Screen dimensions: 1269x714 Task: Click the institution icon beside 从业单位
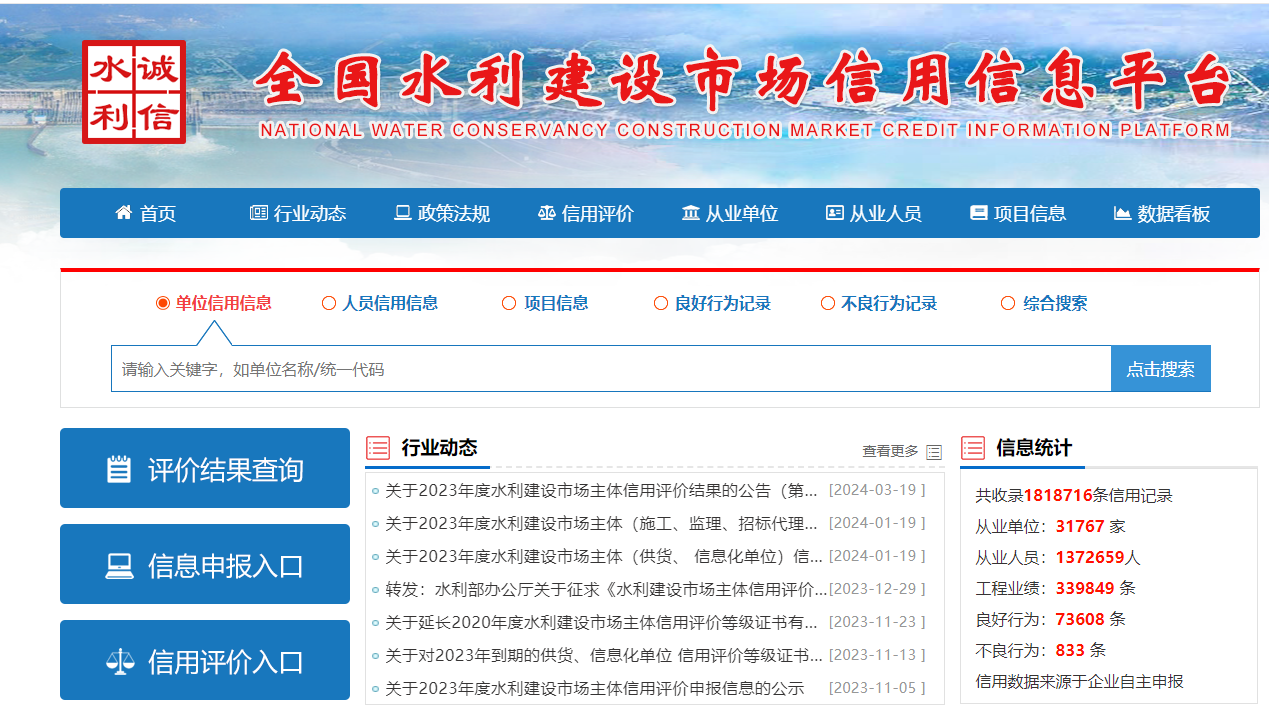(x=691, y=213)
